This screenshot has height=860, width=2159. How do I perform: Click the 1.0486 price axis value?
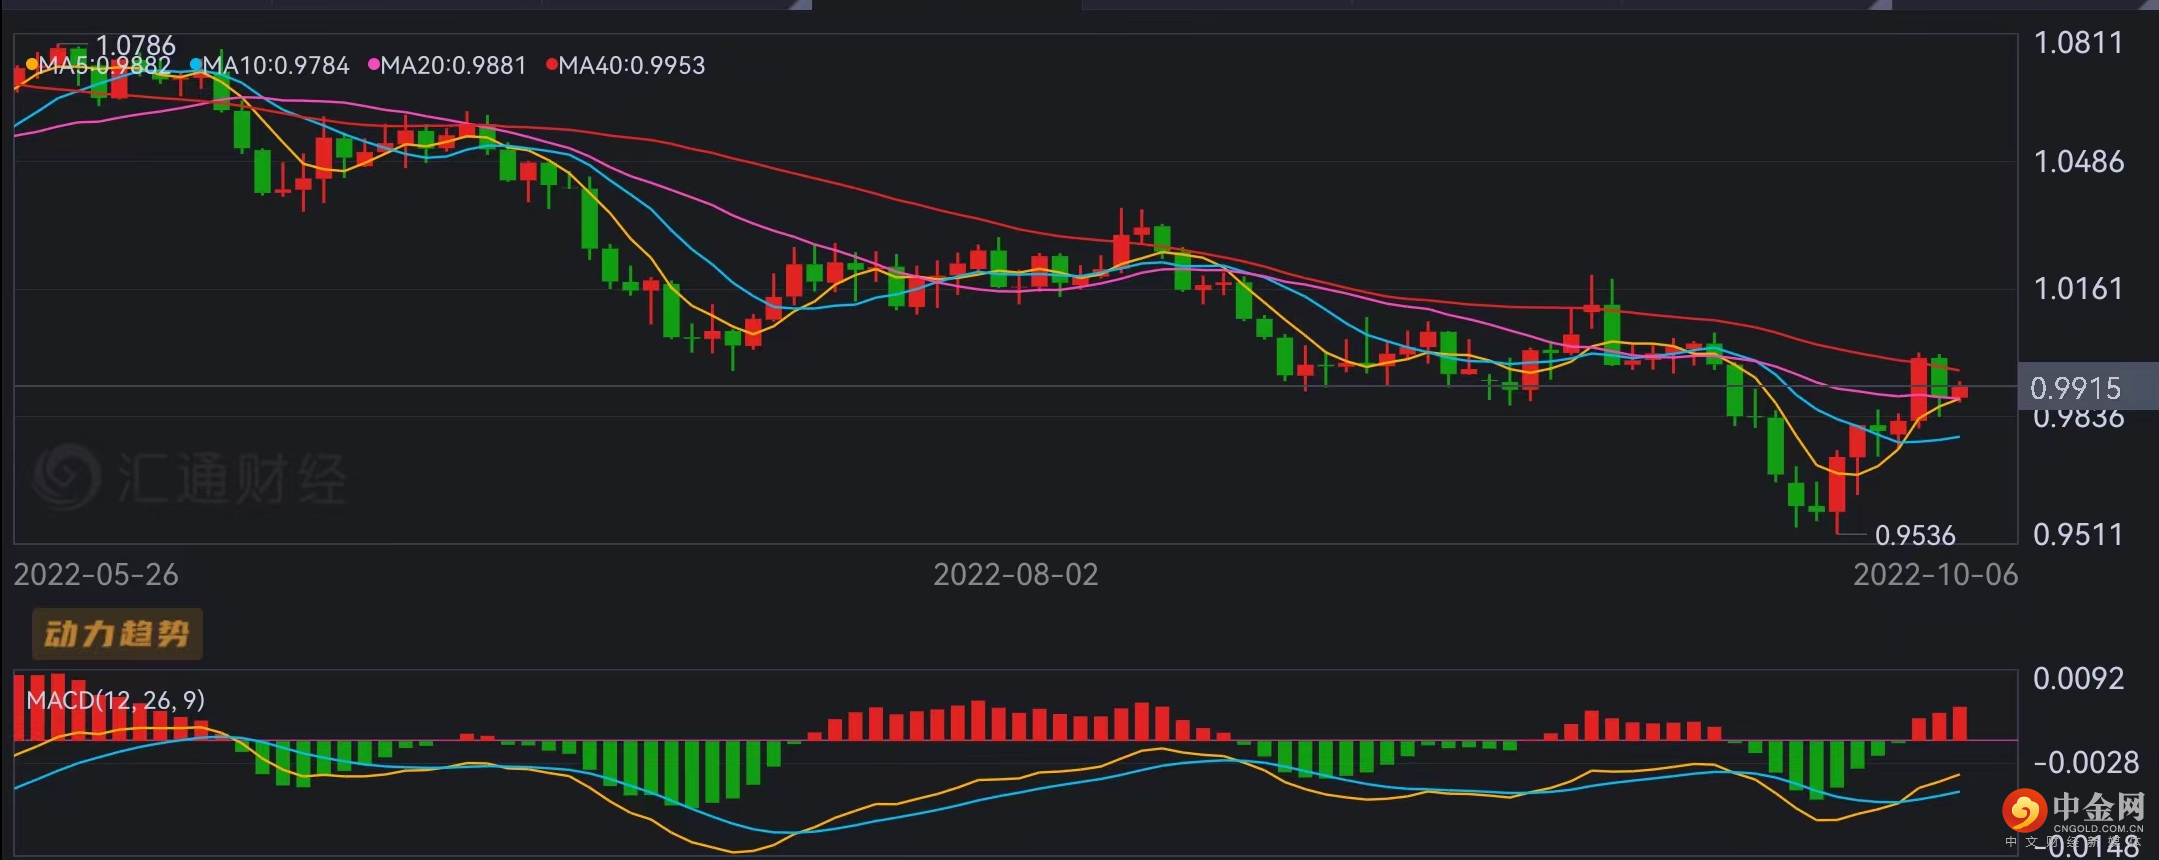[x=2078, y=162]
